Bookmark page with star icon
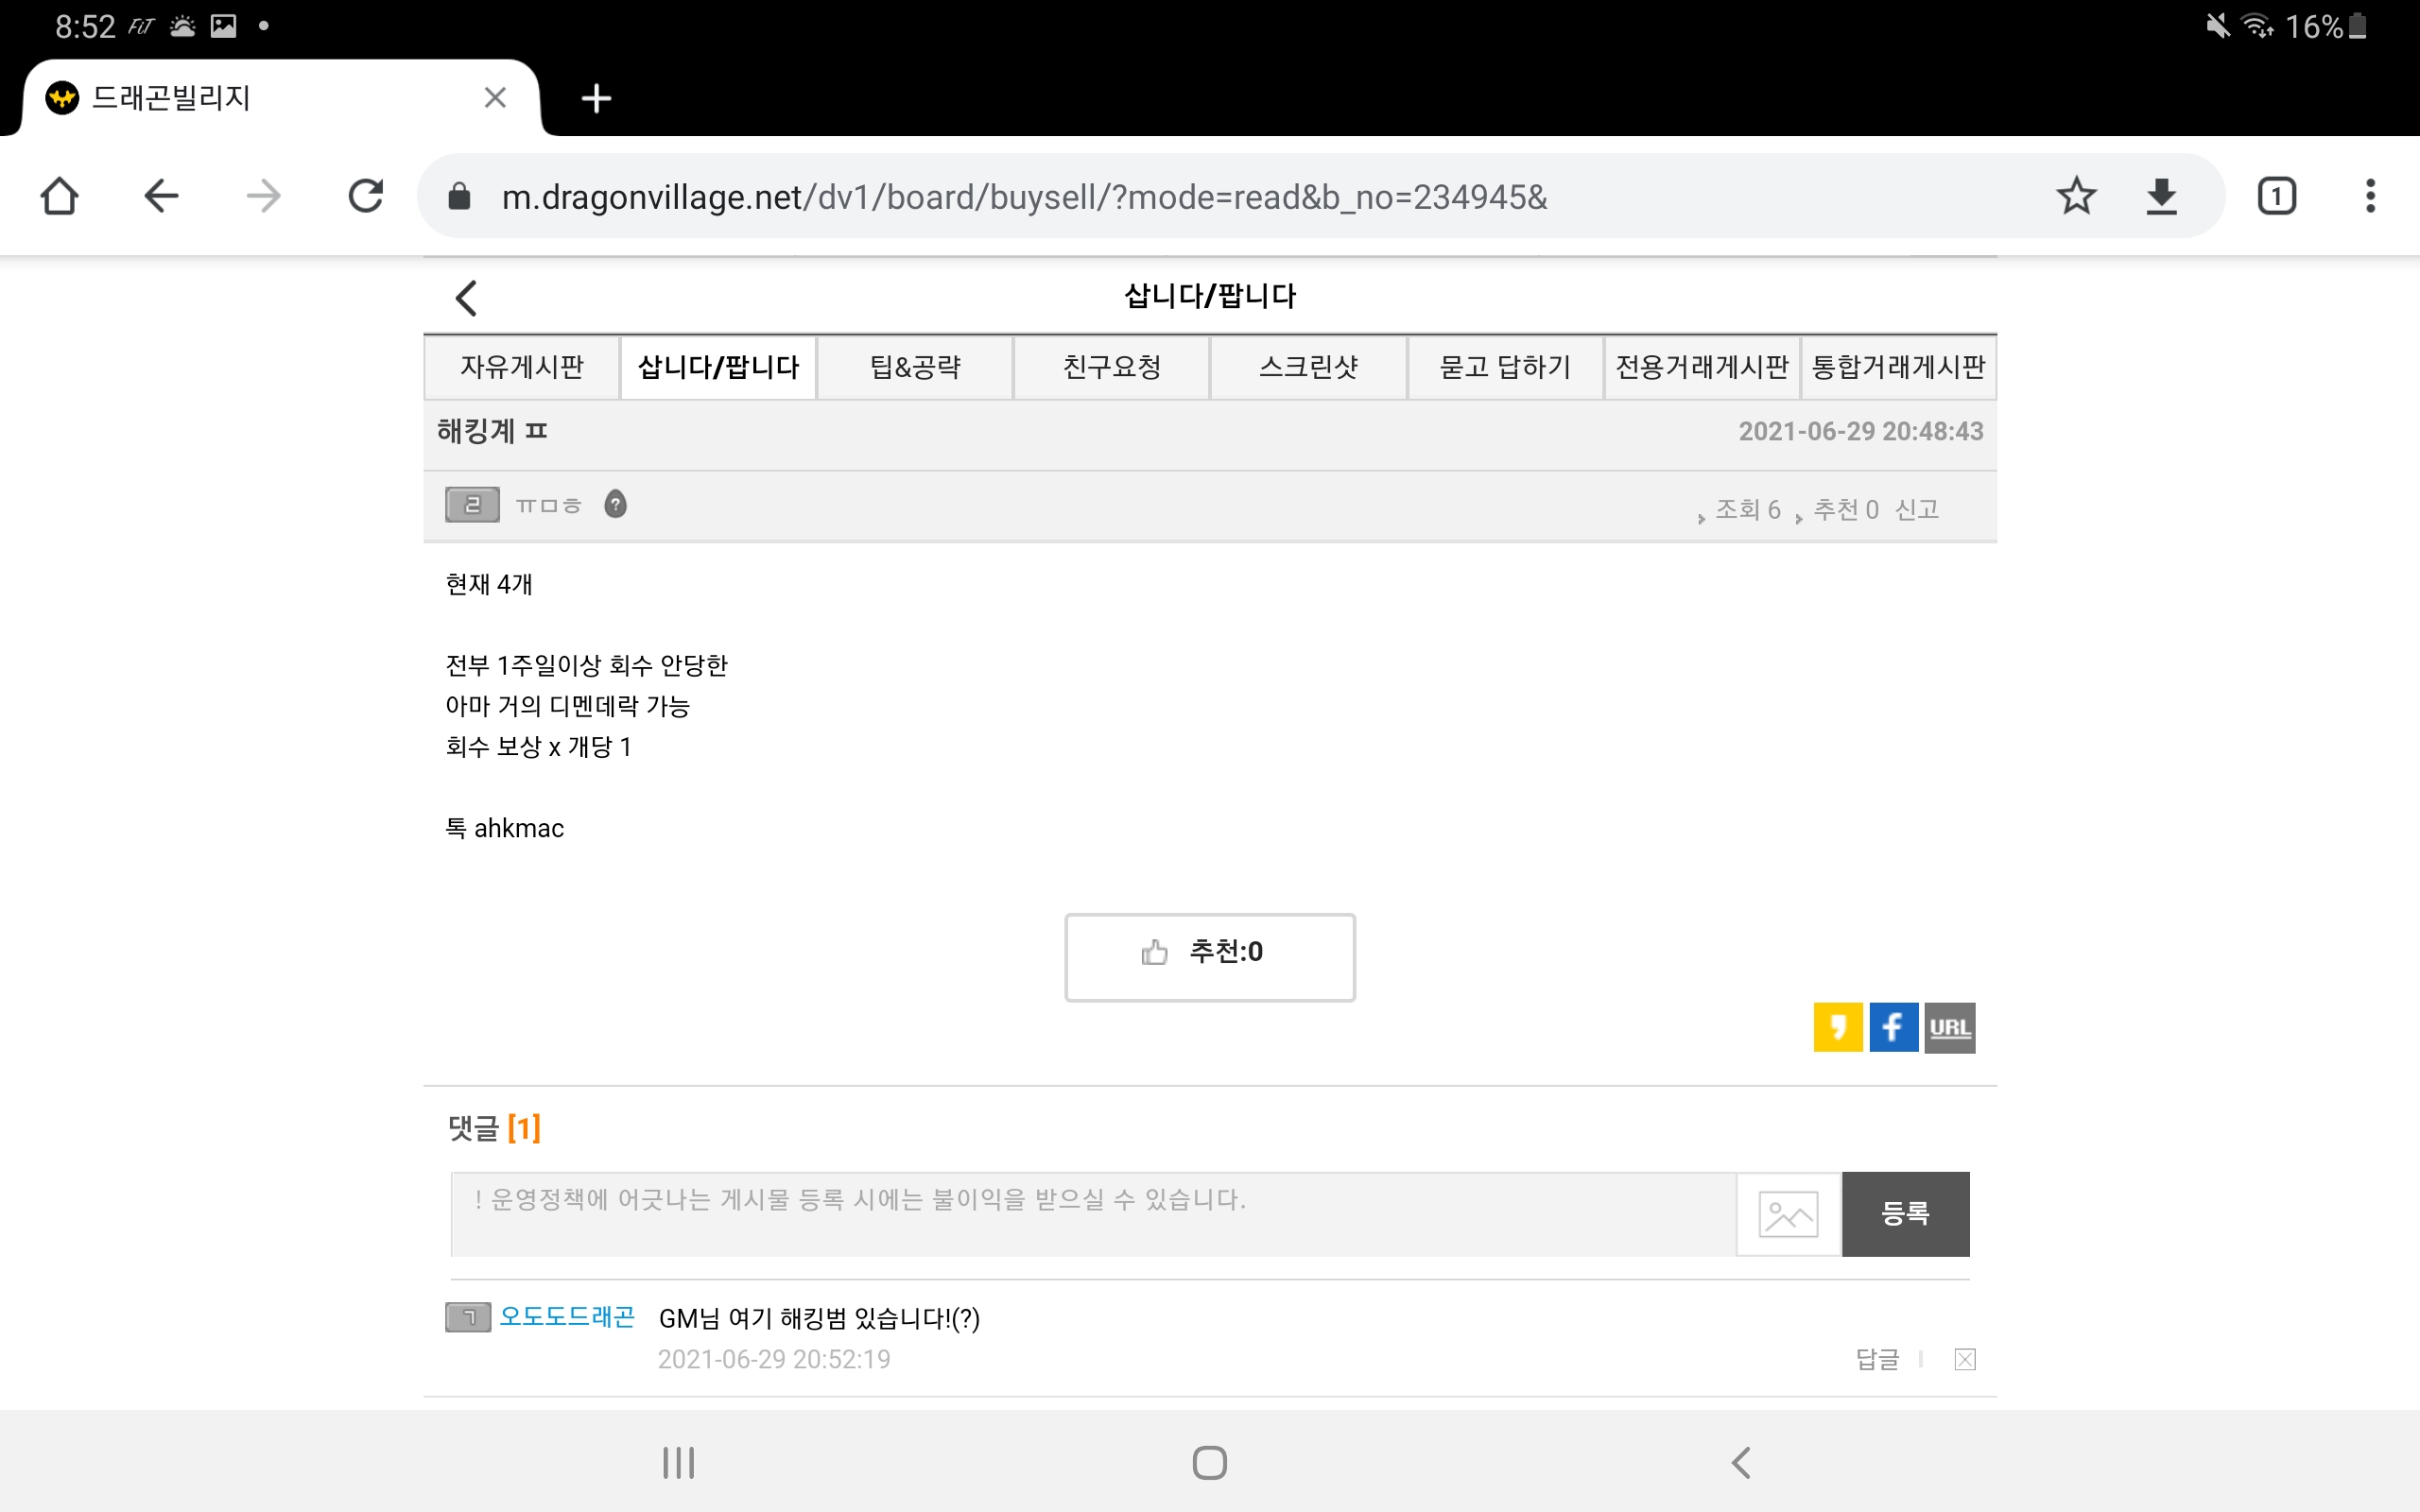The width and height of the screenshot is (2420, 1512). click(2076, 196)
